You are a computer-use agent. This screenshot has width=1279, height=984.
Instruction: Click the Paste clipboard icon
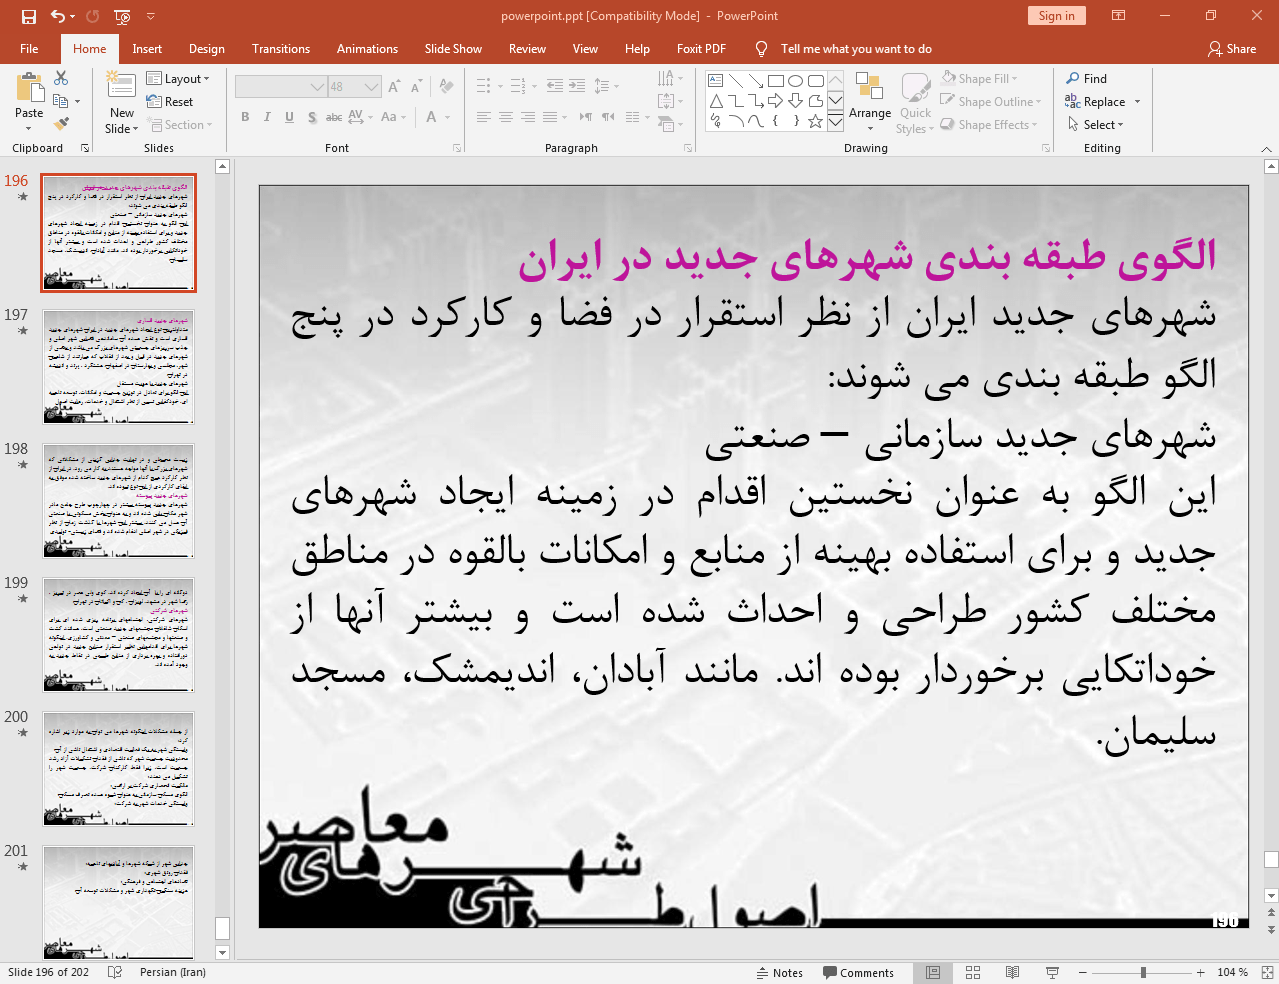pyautogui.click(x=29, y=88)
